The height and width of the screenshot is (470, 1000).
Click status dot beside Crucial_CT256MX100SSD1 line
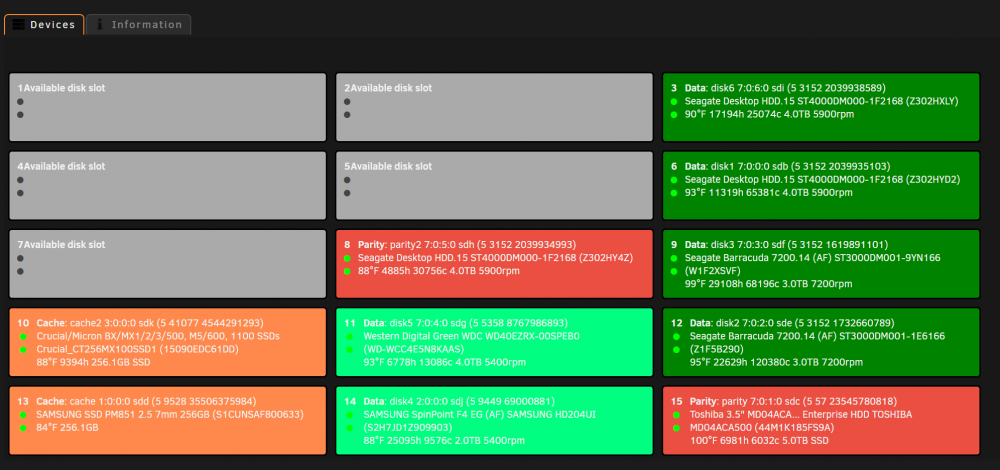(x=23, y=349)
